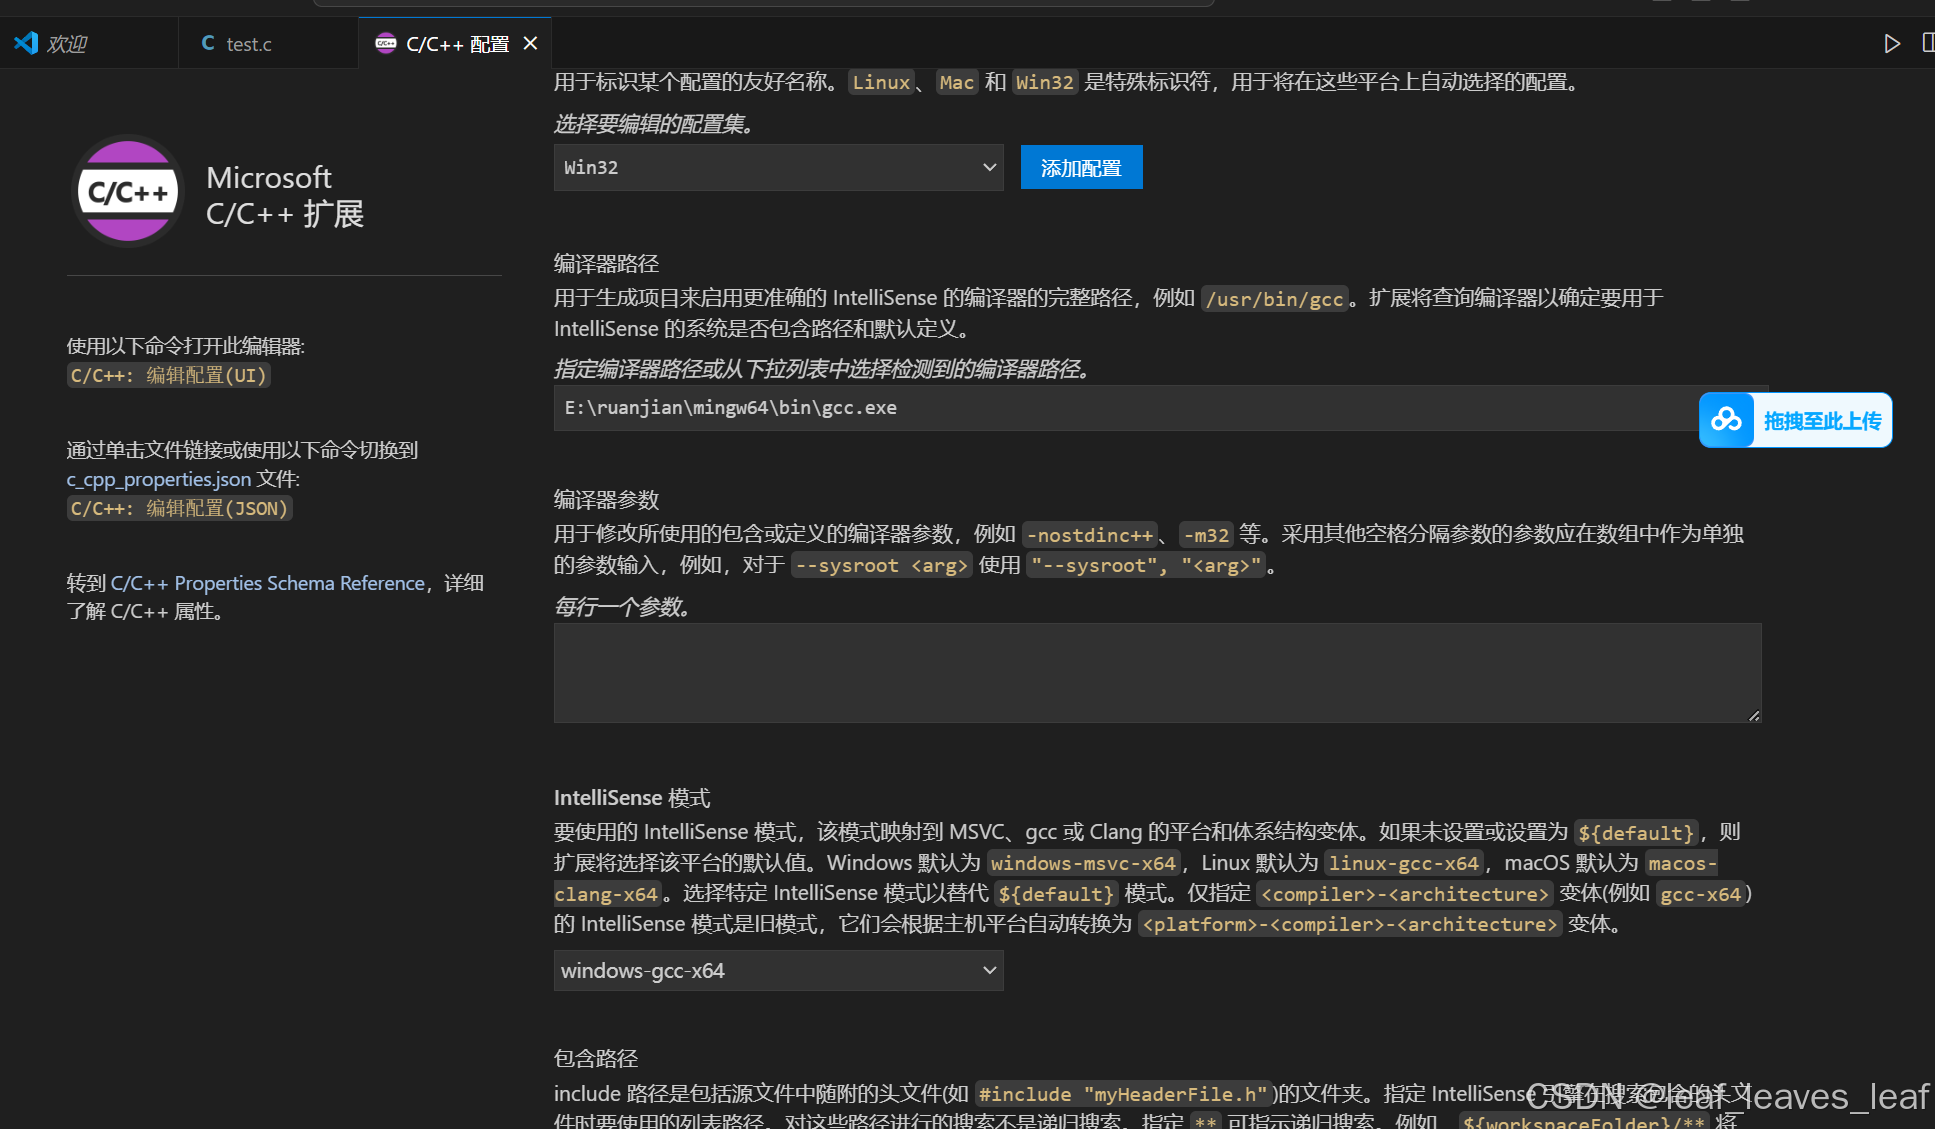Close the C/C++ 配置 tab
The width and height of the screenshot is (1935, 1129).
(531, 43)
